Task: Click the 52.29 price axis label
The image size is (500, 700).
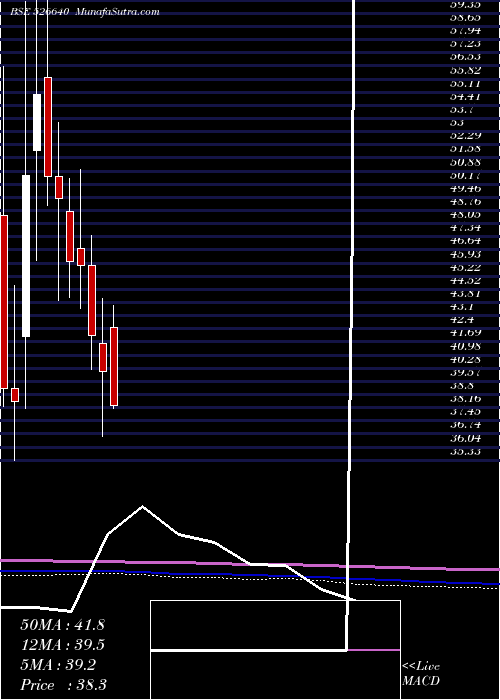Action: coord(465,136)
